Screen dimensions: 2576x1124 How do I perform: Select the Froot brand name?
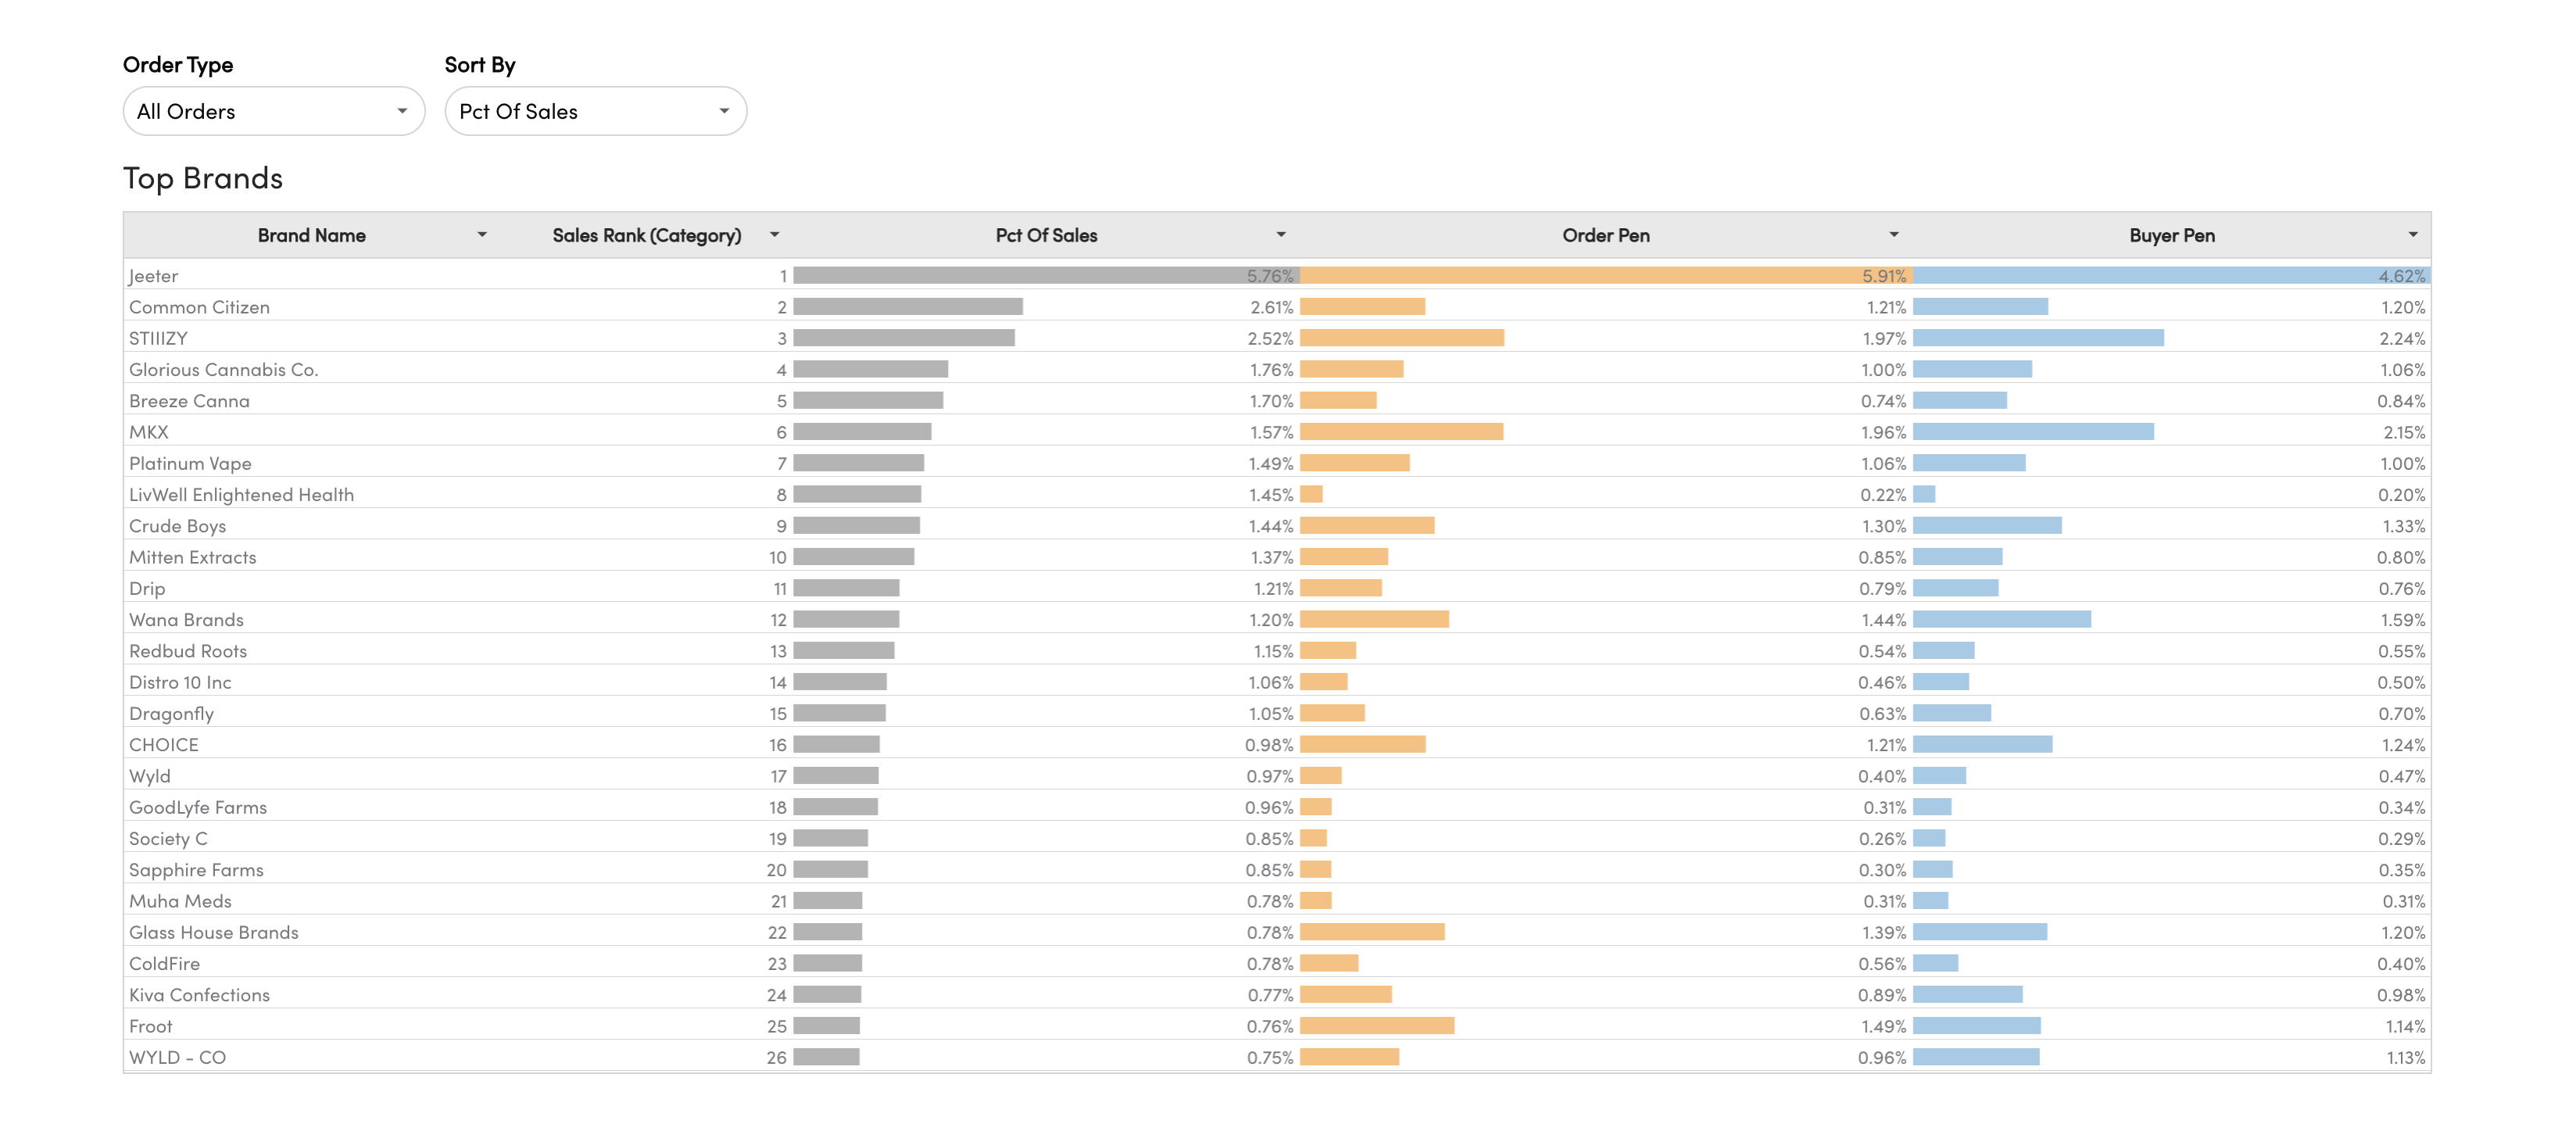(150, 1026)
